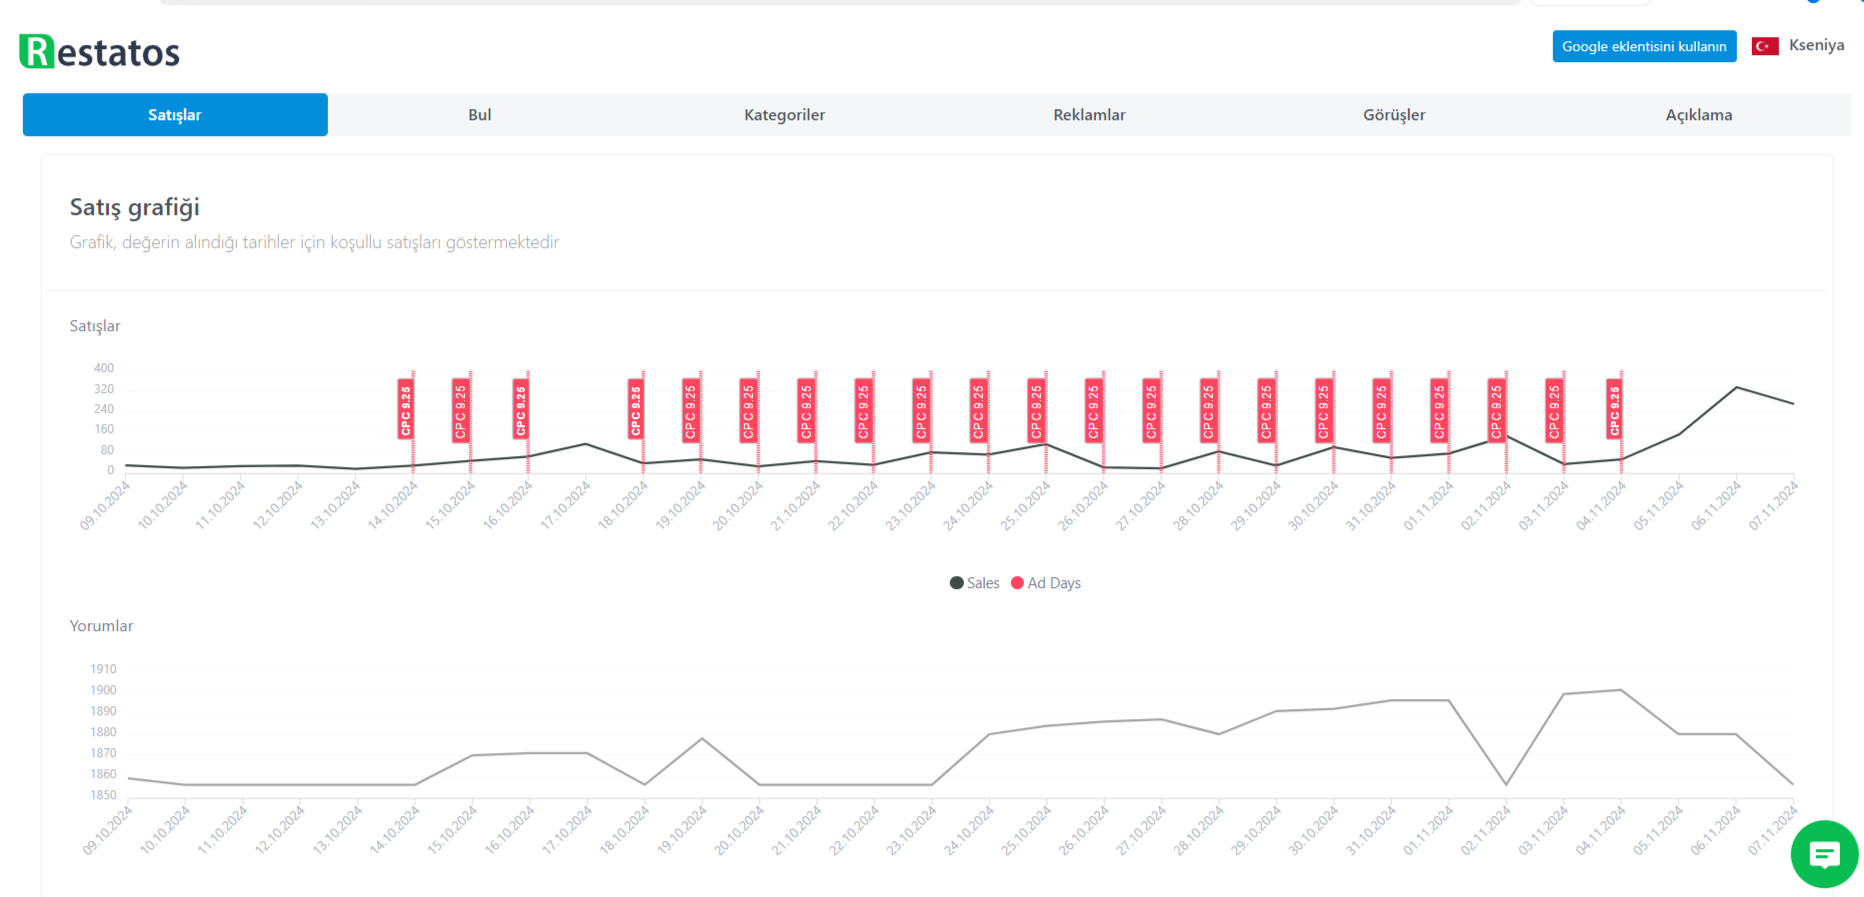Click the Yorumlar chart title text

click(x=101, y=626)
